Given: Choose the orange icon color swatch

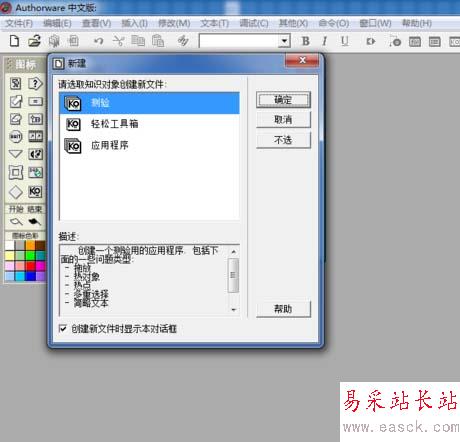Looking at the screenshot, I should point(30,245).
